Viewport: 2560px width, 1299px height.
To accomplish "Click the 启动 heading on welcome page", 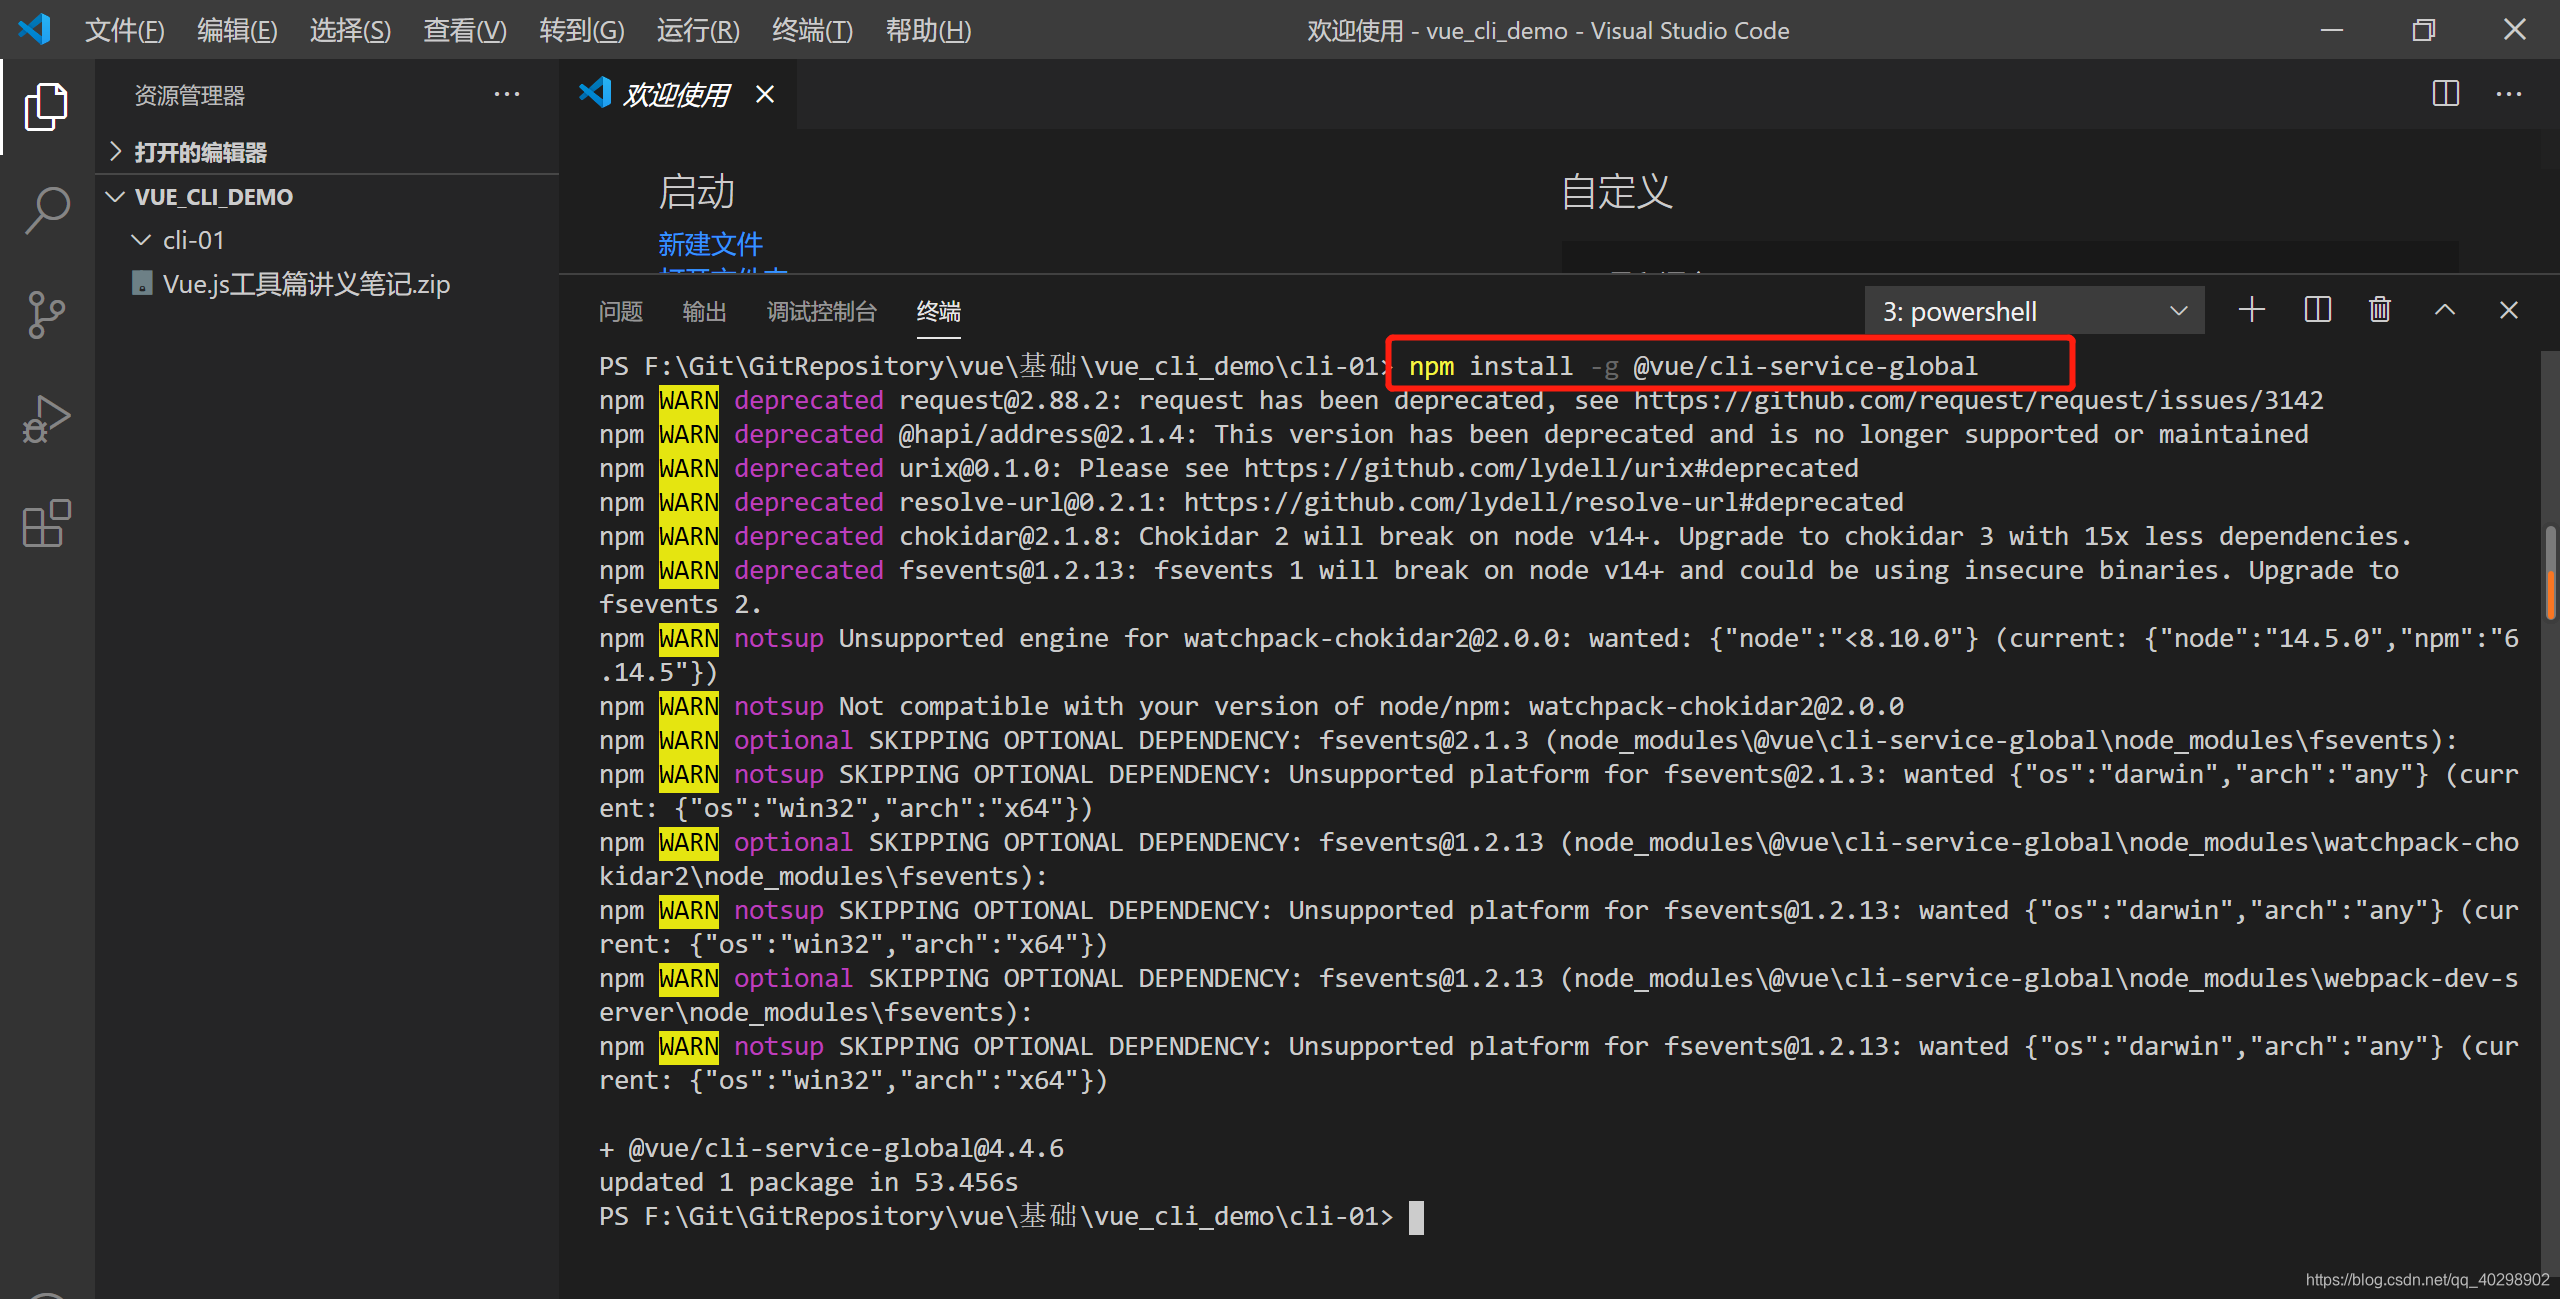I will pyautogui.click(x=696, y=191).
